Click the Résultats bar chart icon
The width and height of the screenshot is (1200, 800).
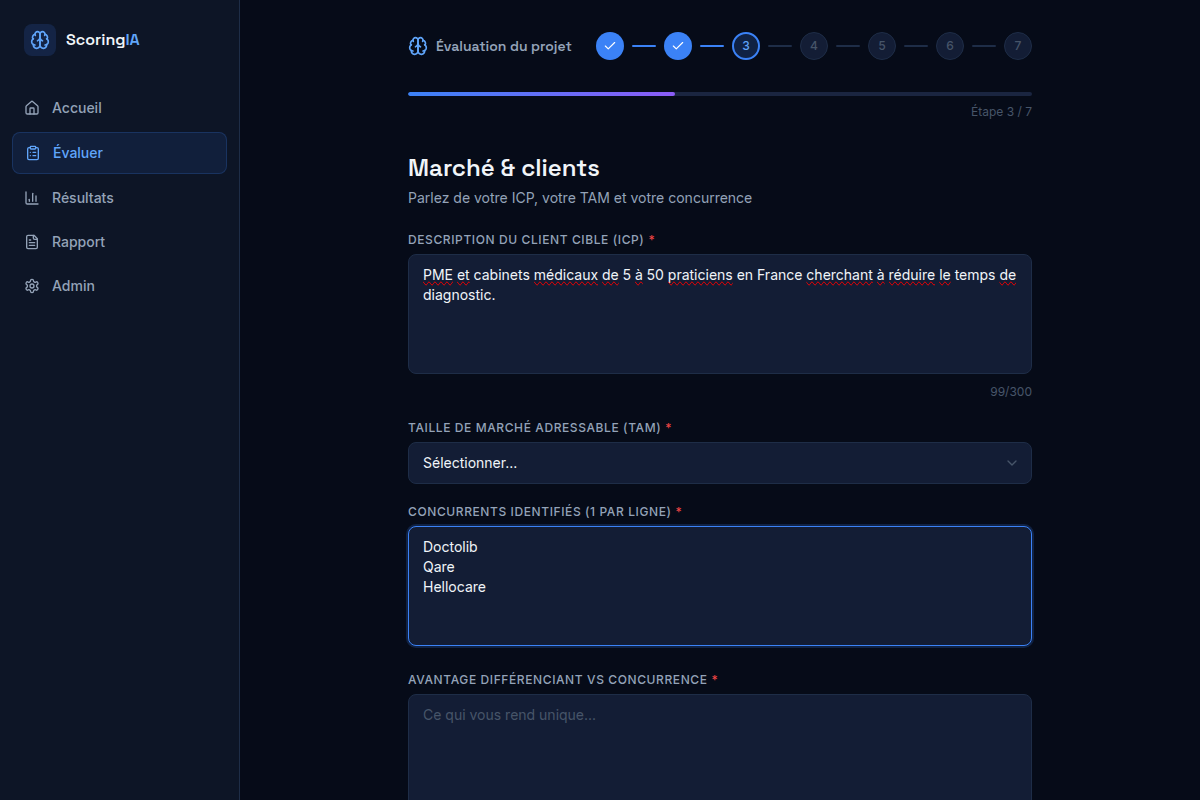coord(32,198)
